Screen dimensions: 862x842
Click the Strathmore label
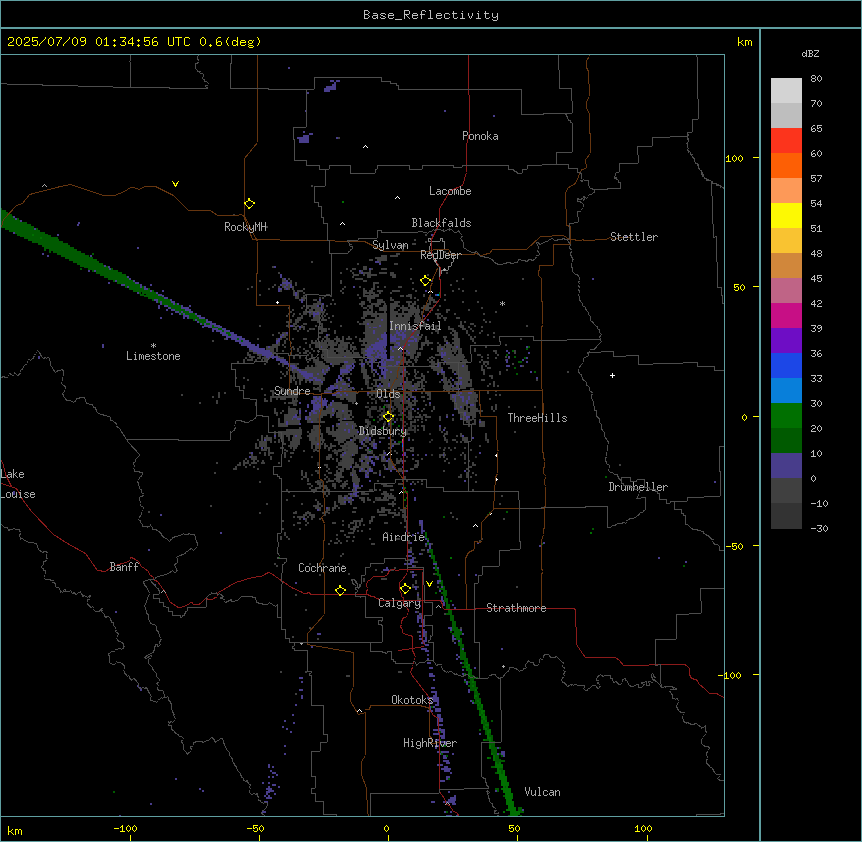click(516, 608)
